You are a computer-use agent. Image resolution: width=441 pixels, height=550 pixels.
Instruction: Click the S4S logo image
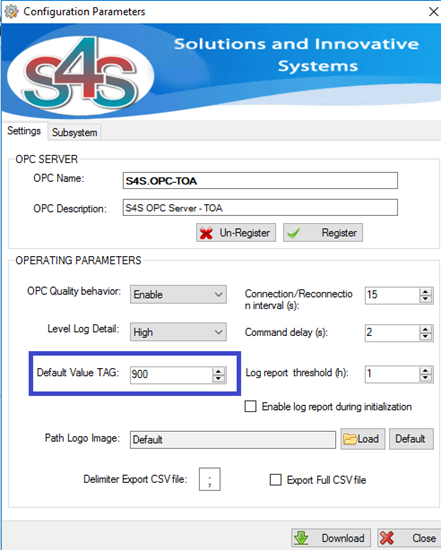(80, 74)
